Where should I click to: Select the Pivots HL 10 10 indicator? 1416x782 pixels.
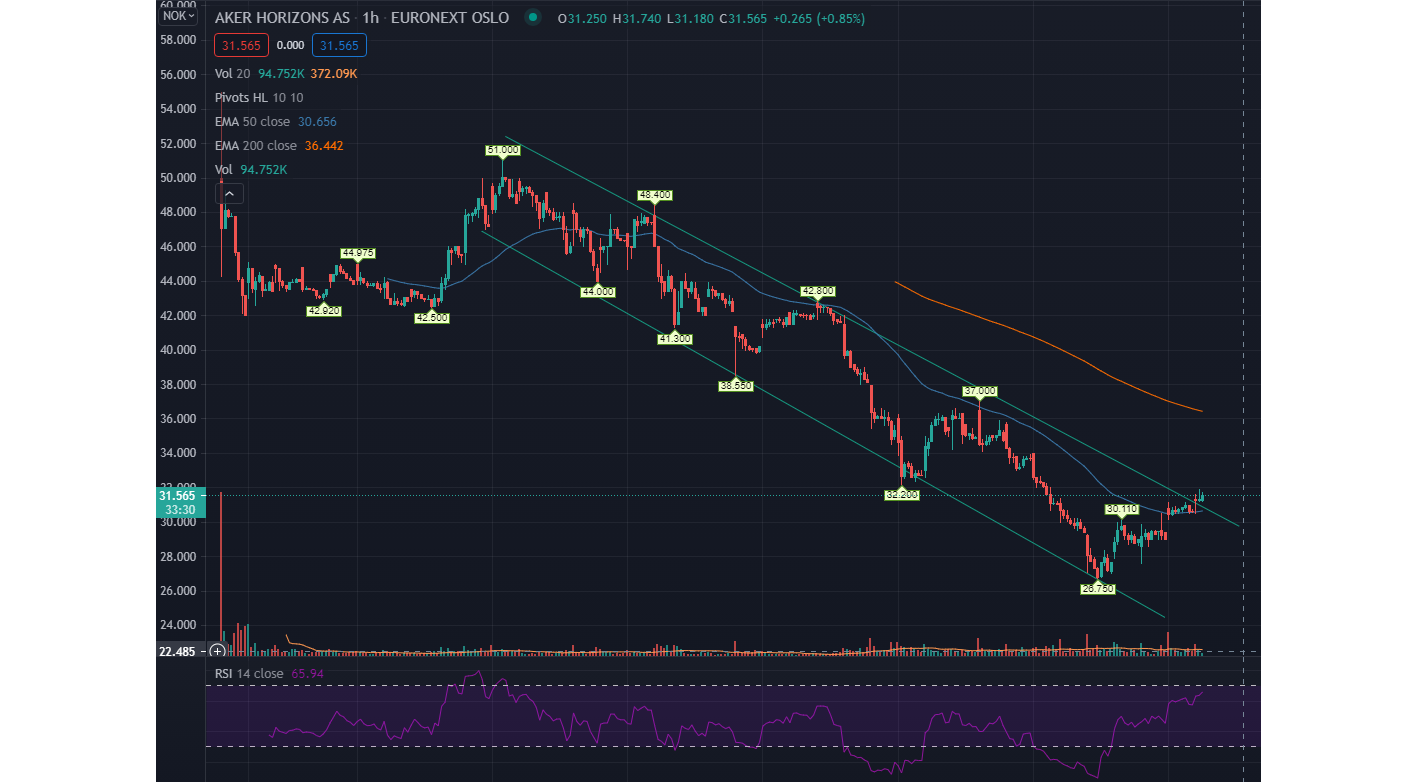[258, 97]
